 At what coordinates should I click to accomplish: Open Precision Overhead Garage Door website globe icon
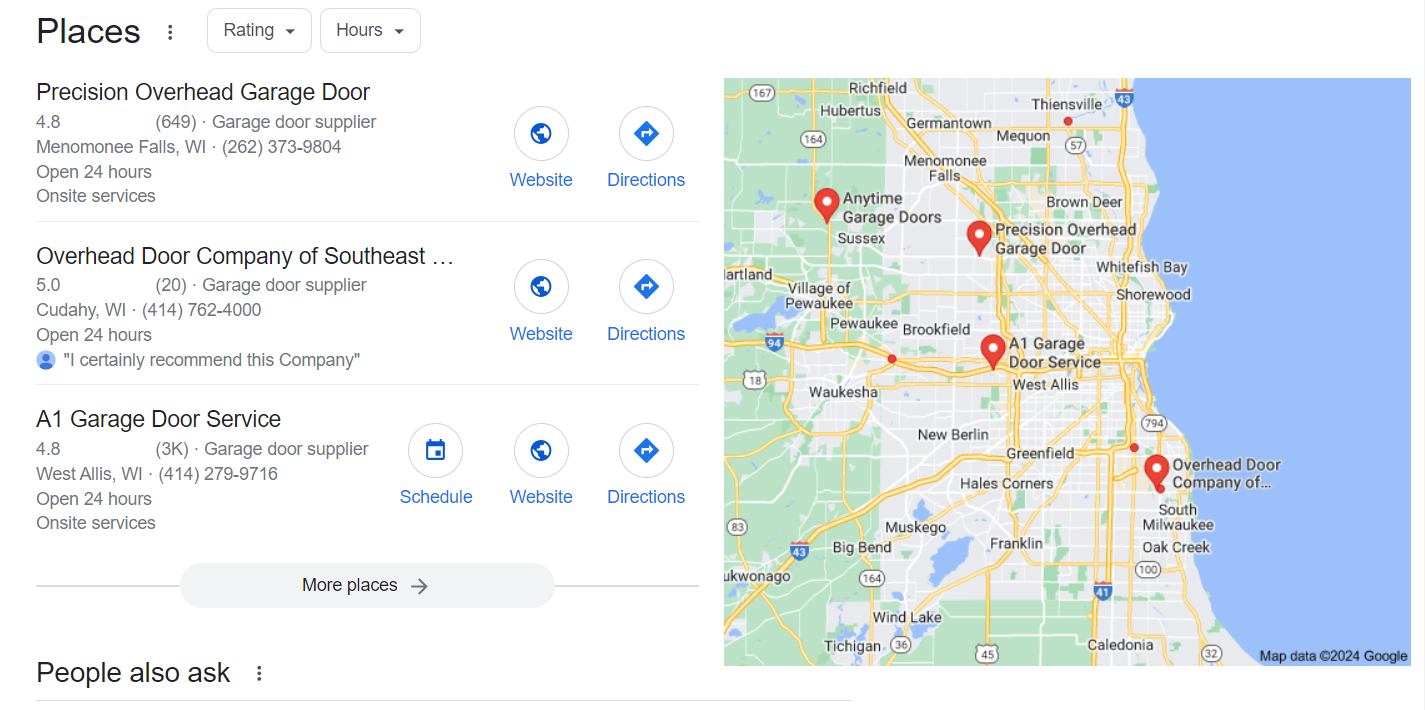point(541,133)
